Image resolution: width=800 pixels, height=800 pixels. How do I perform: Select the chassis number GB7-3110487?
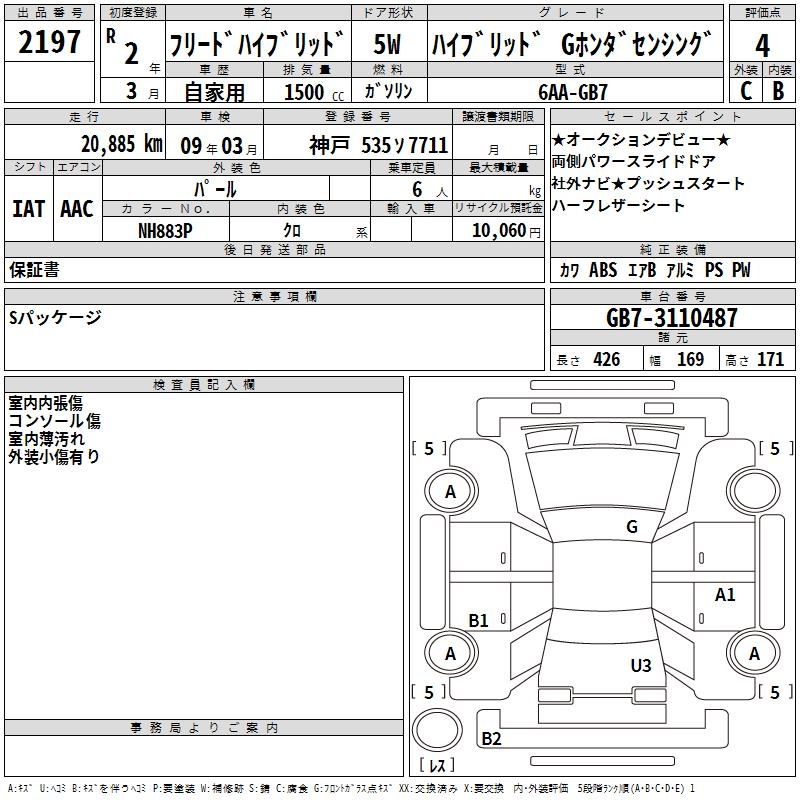click(x=672, y=318)
